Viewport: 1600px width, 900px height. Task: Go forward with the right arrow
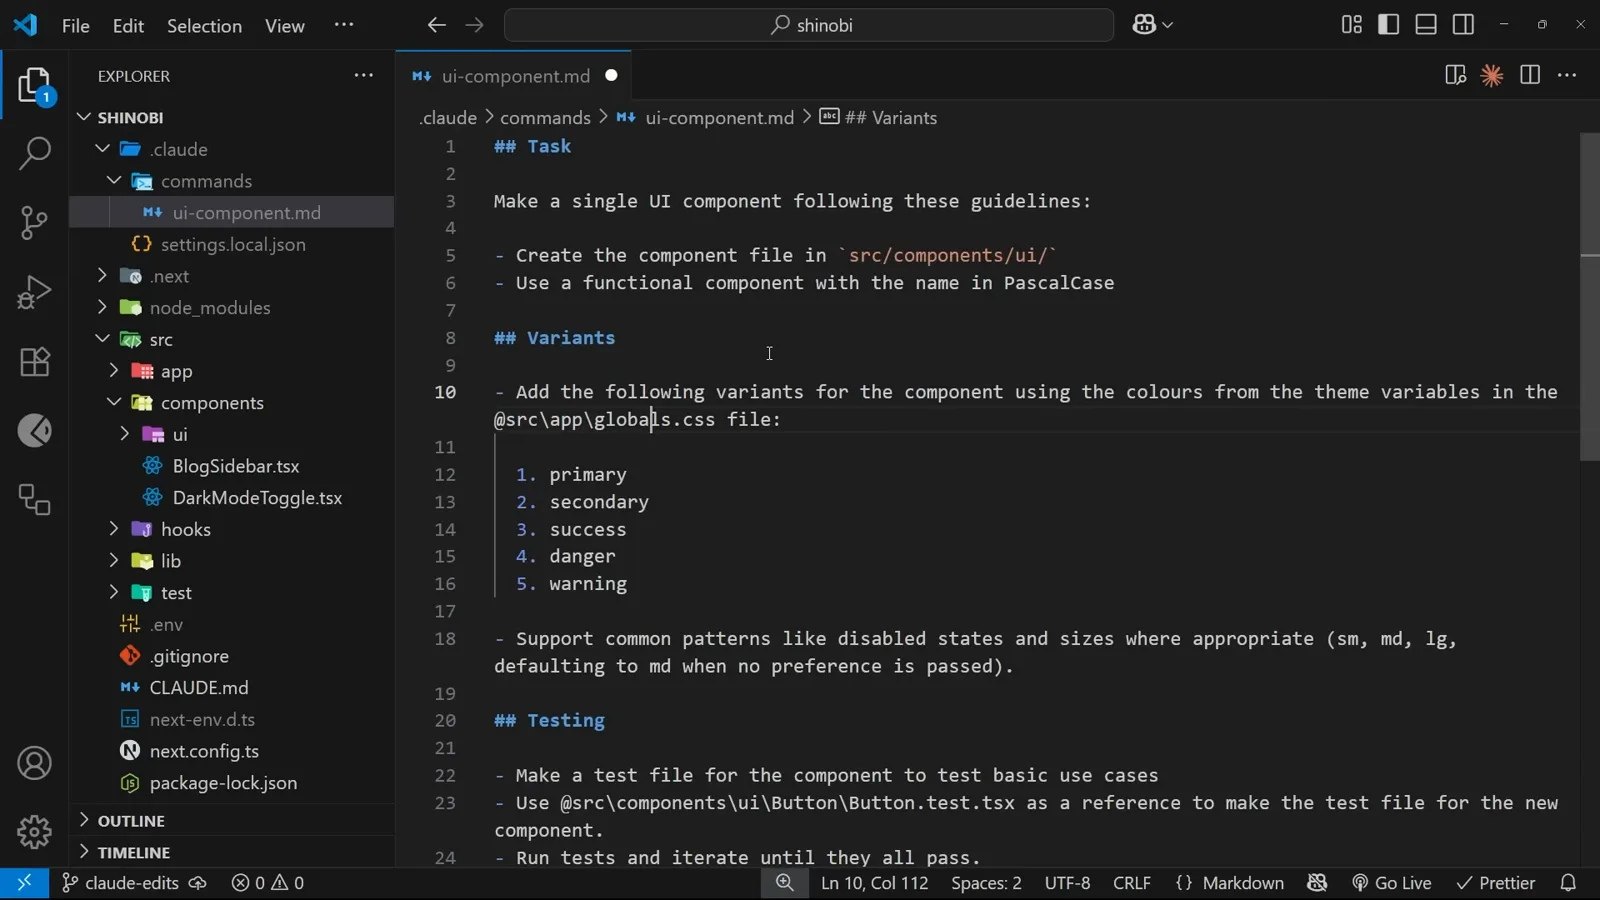[475, 25]
